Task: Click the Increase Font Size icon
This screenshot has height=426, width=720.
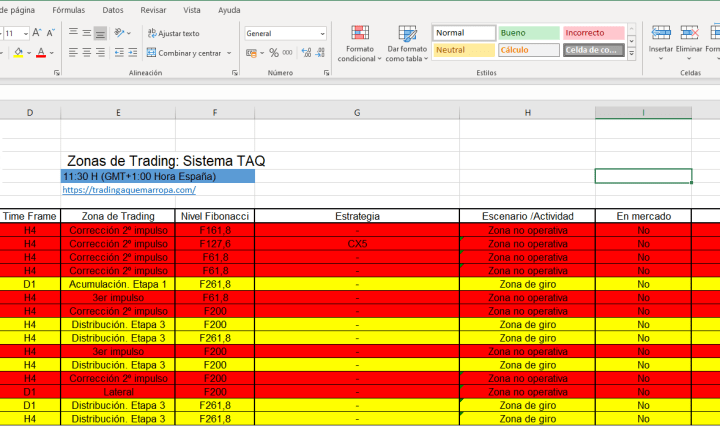Action: 37,33
